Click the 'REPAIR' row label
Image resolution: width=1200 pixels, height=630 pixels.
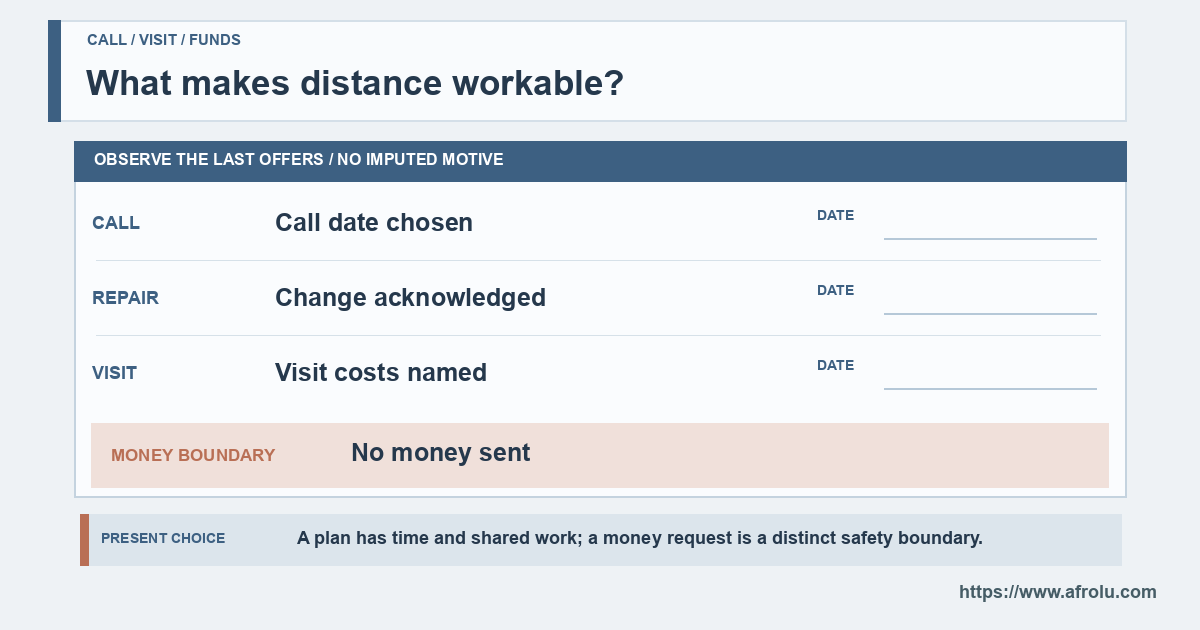click(126, 298)
